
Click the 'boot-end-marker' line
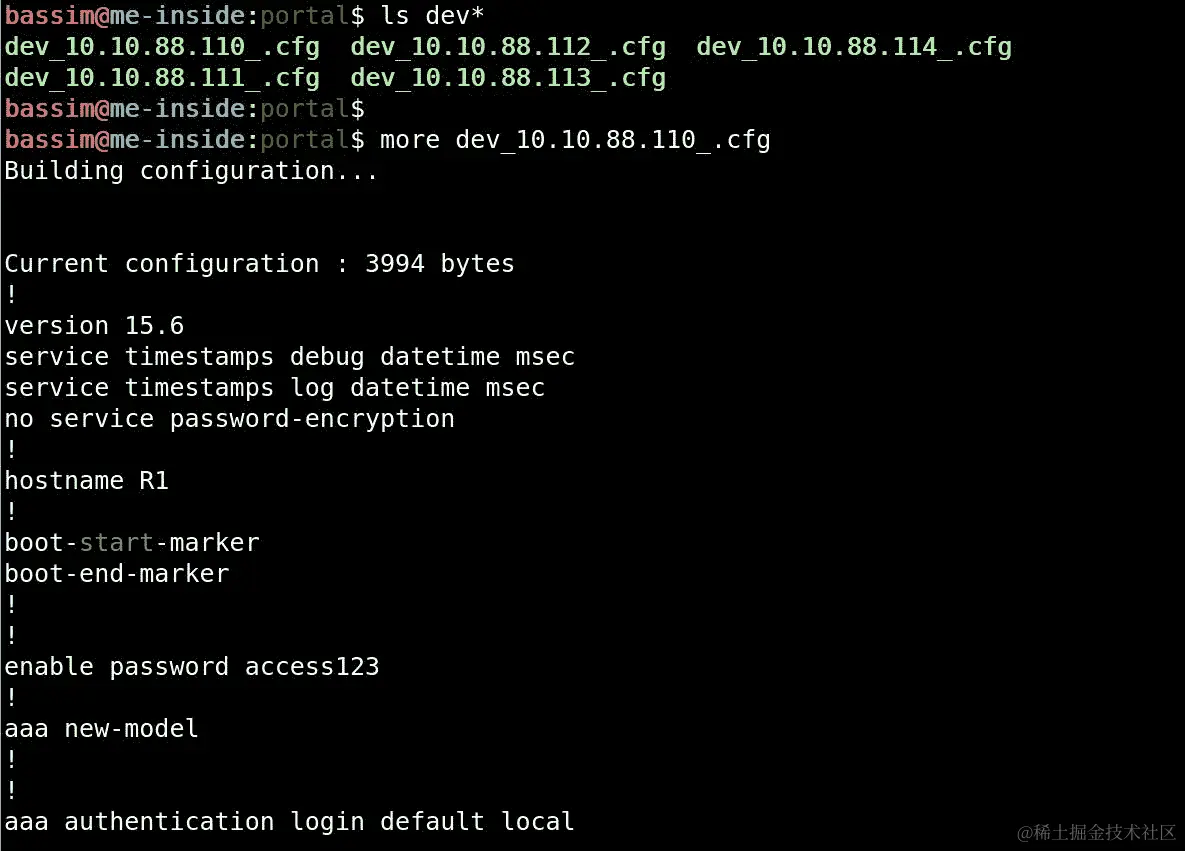coord(117,574)
